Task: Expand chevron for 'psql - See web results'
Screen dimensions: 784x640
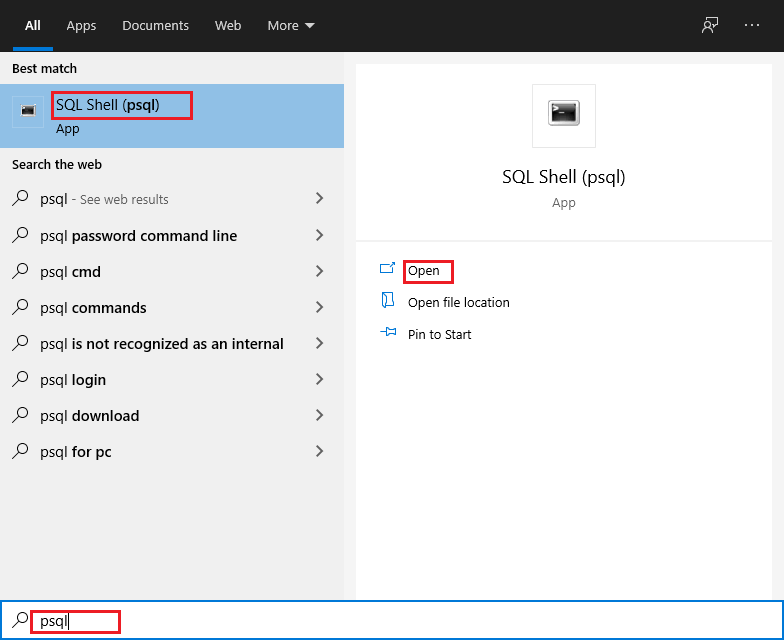Action: pyautogui.click(x=320, y=198)
